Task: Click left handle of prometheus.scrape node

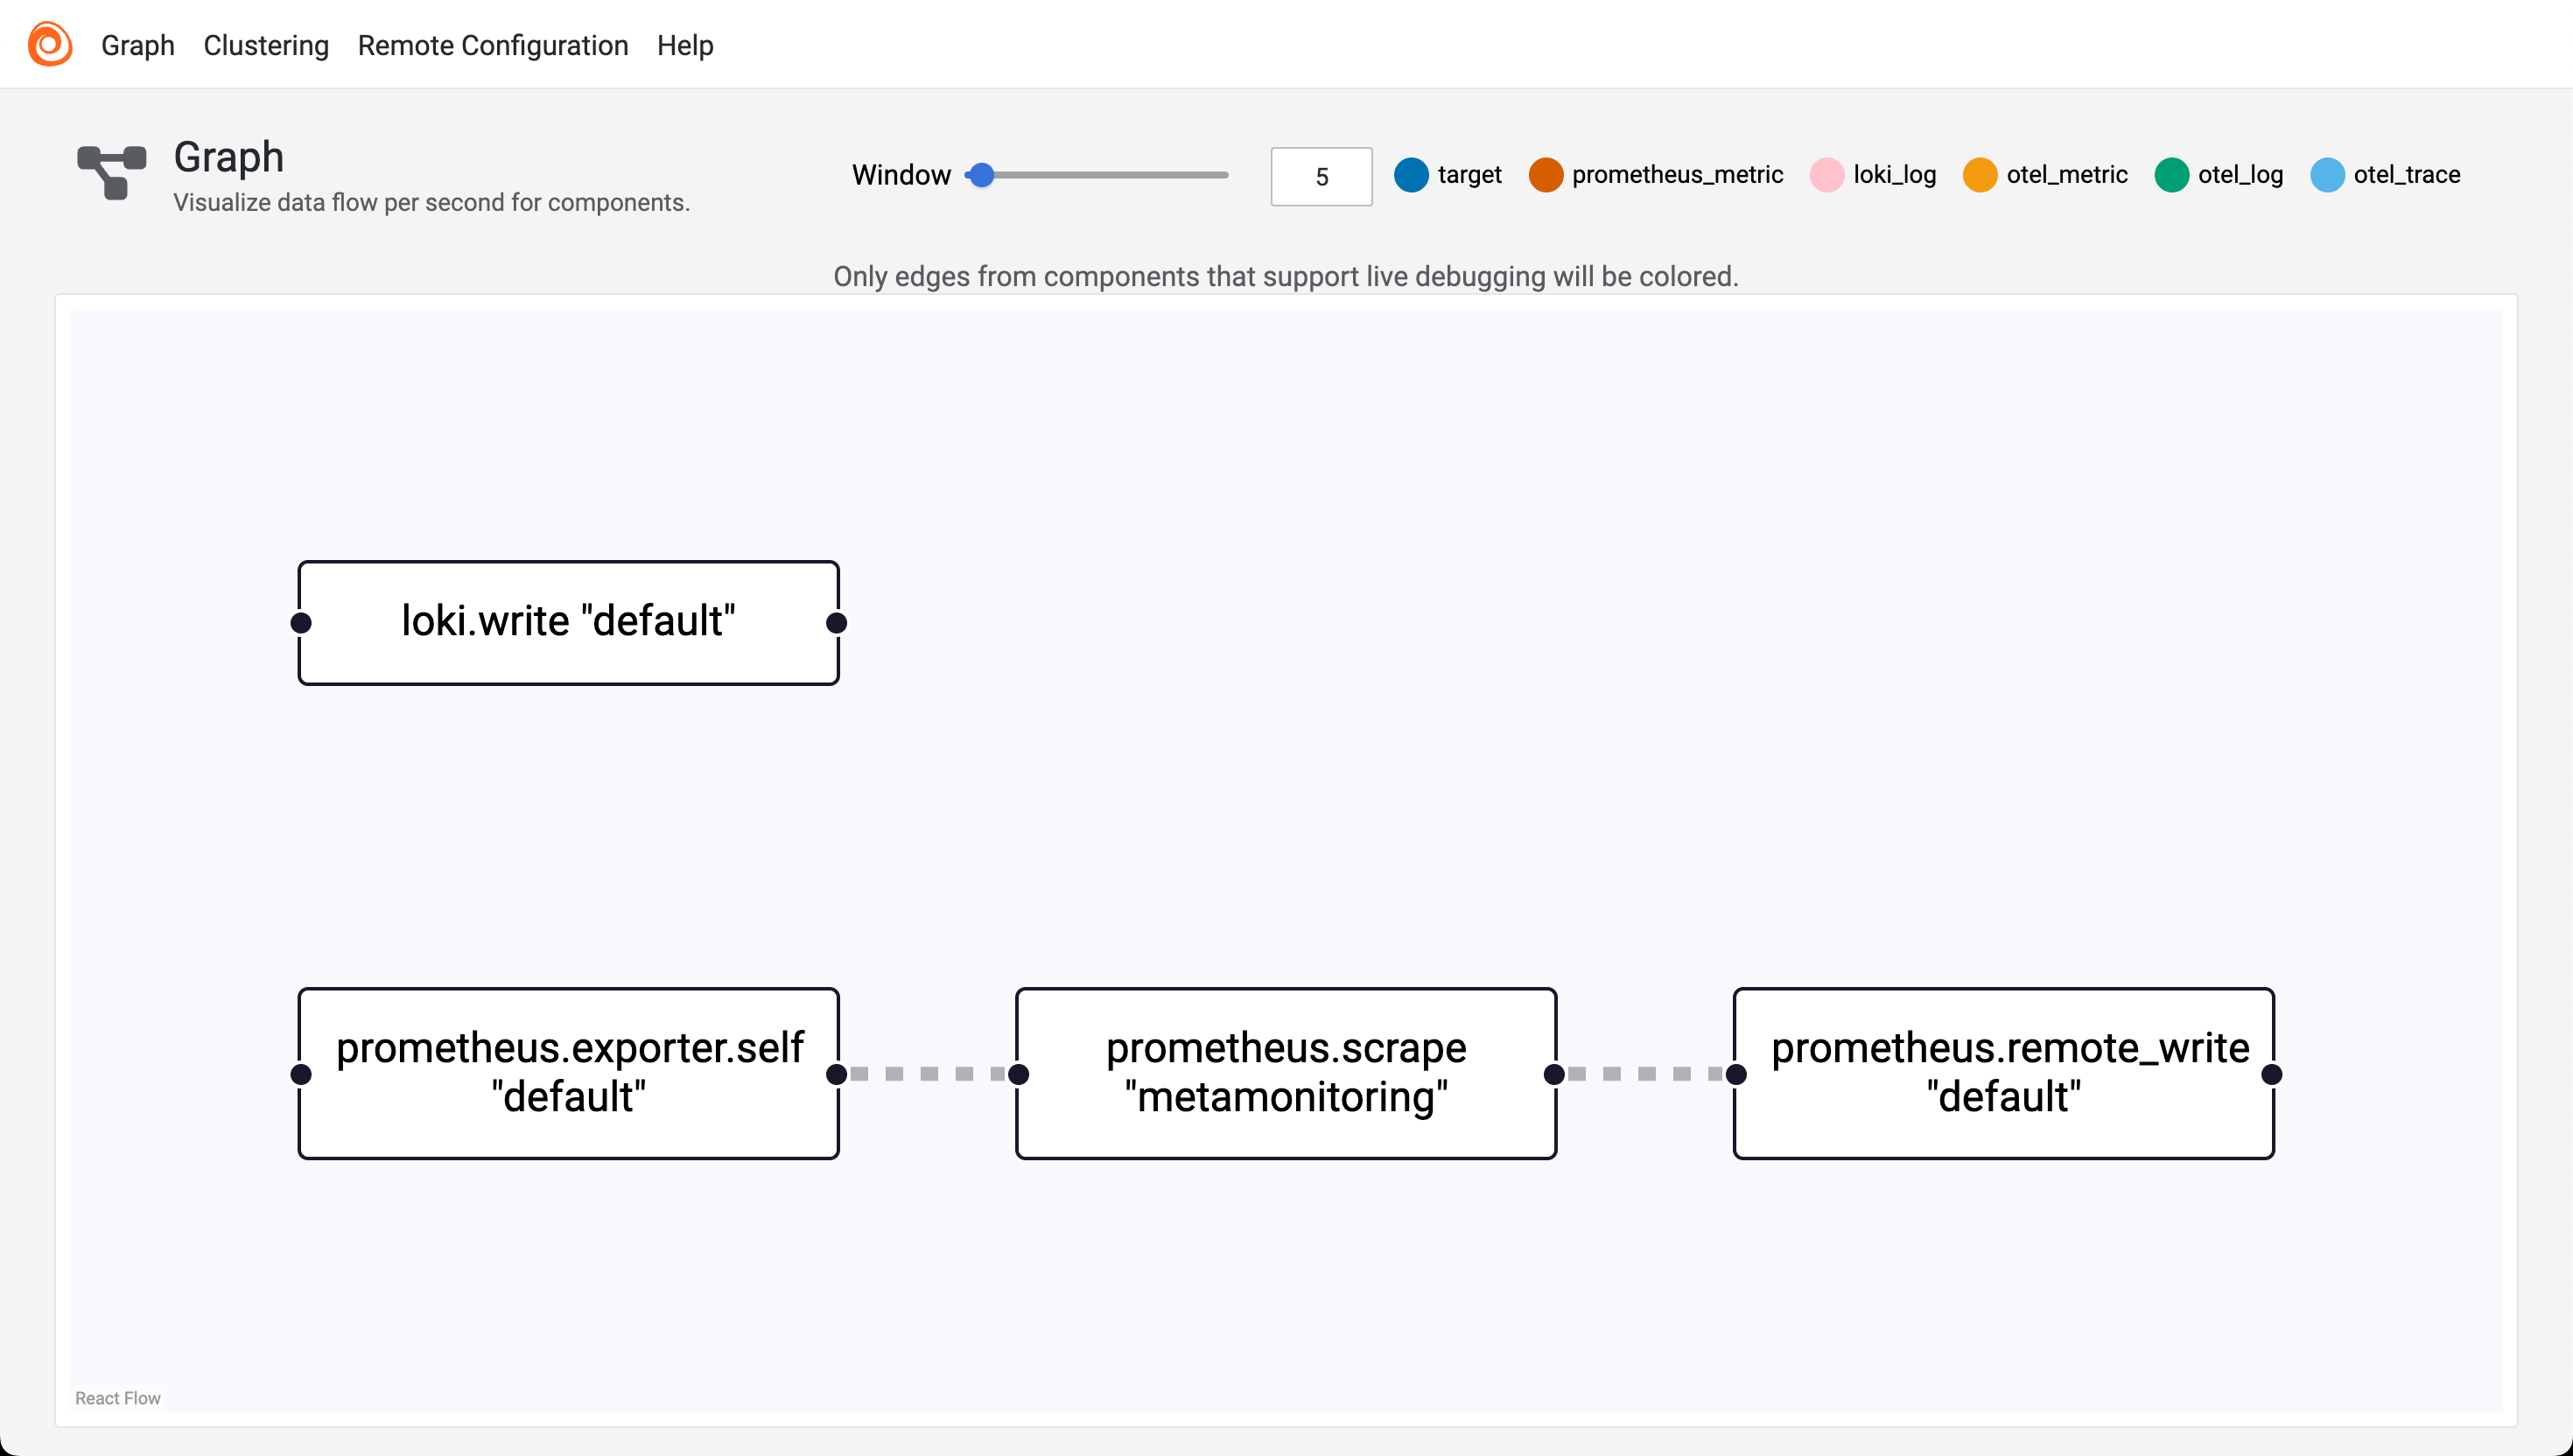Action: pyautogui.click(x=1018, y=1074)
